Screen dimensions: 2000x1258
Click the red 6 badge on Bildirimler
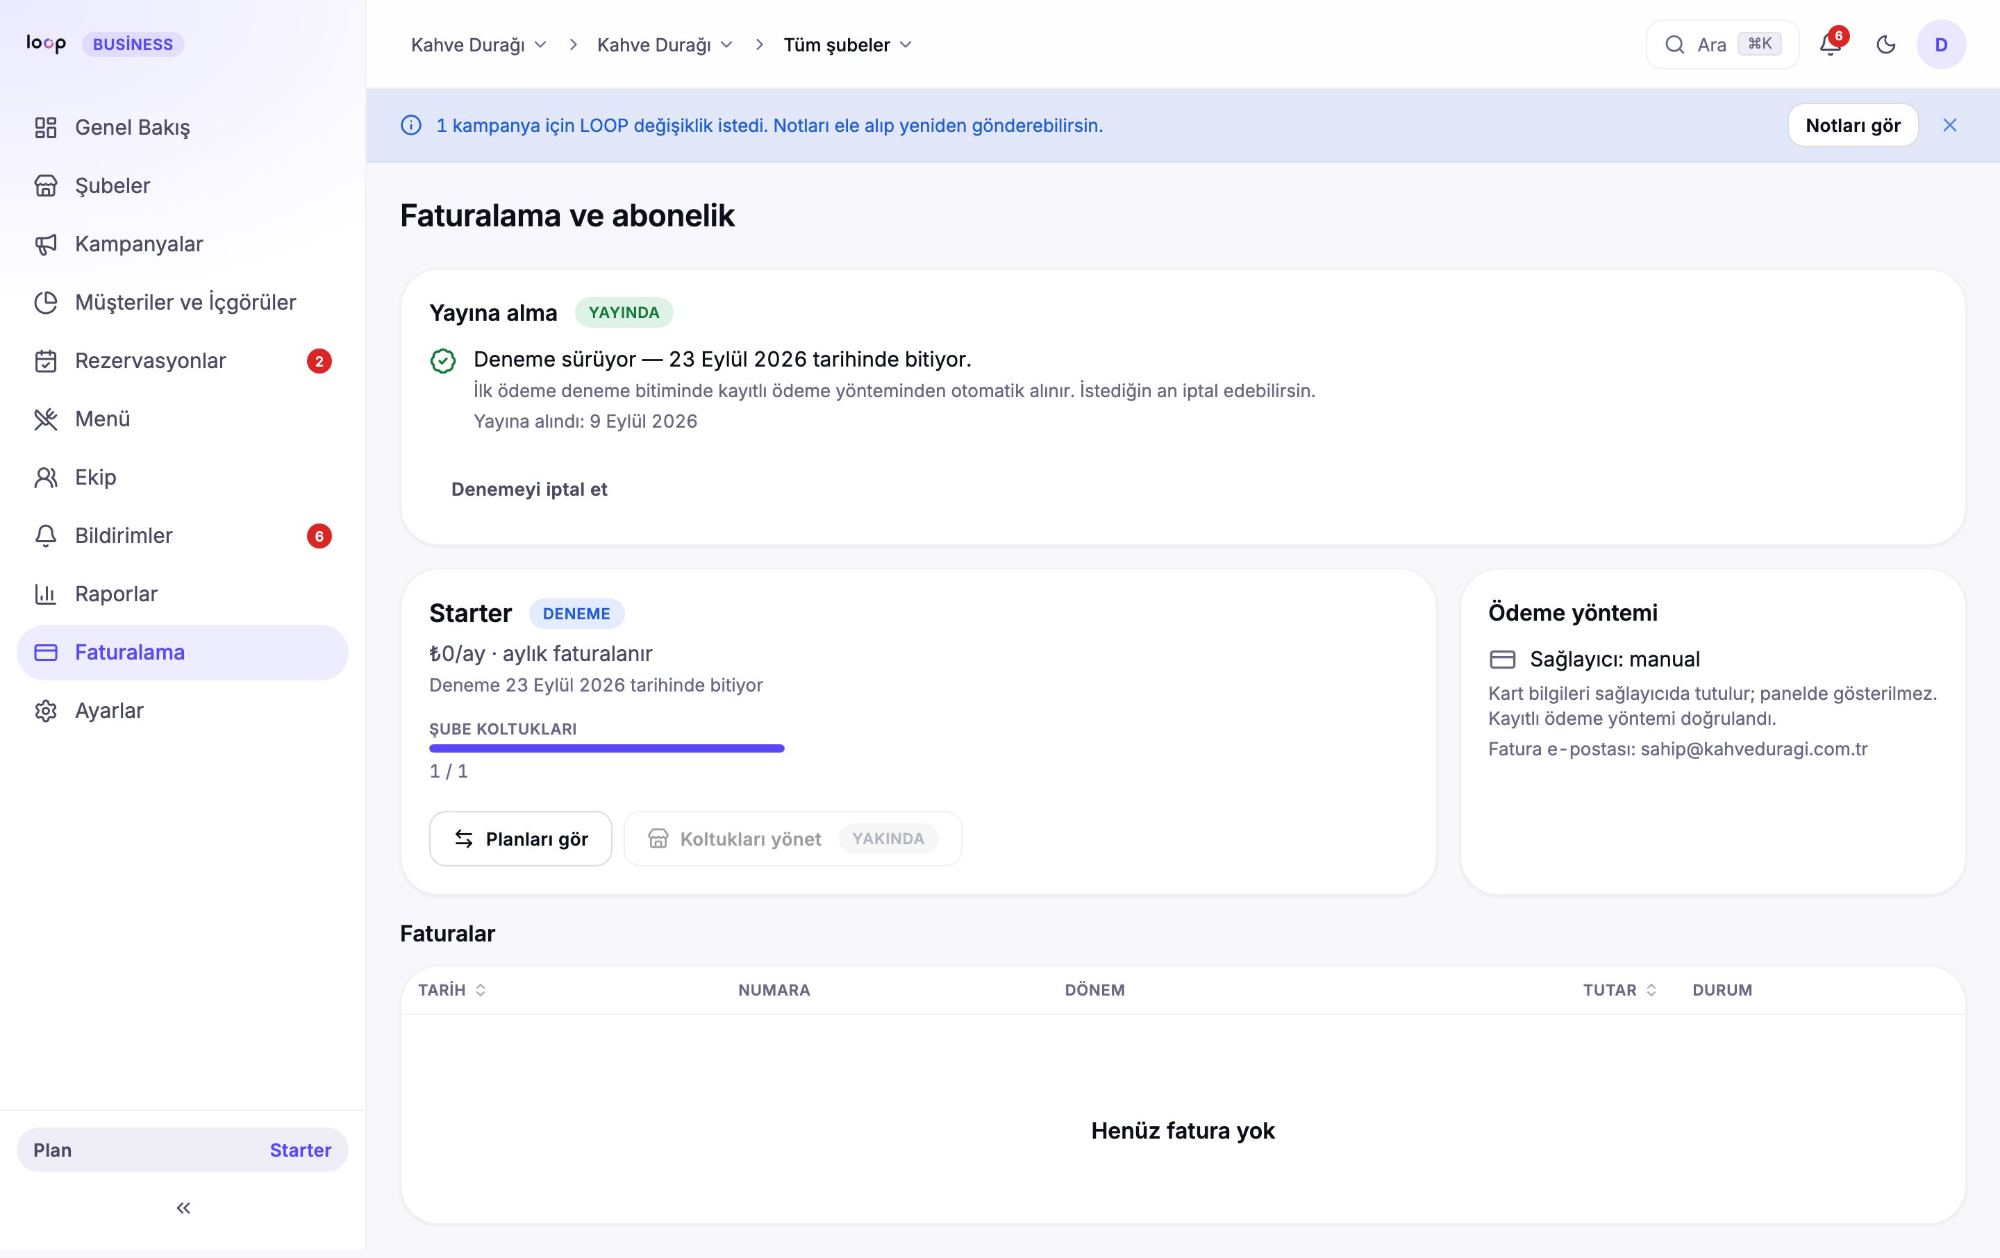click(x=319, y=536)
